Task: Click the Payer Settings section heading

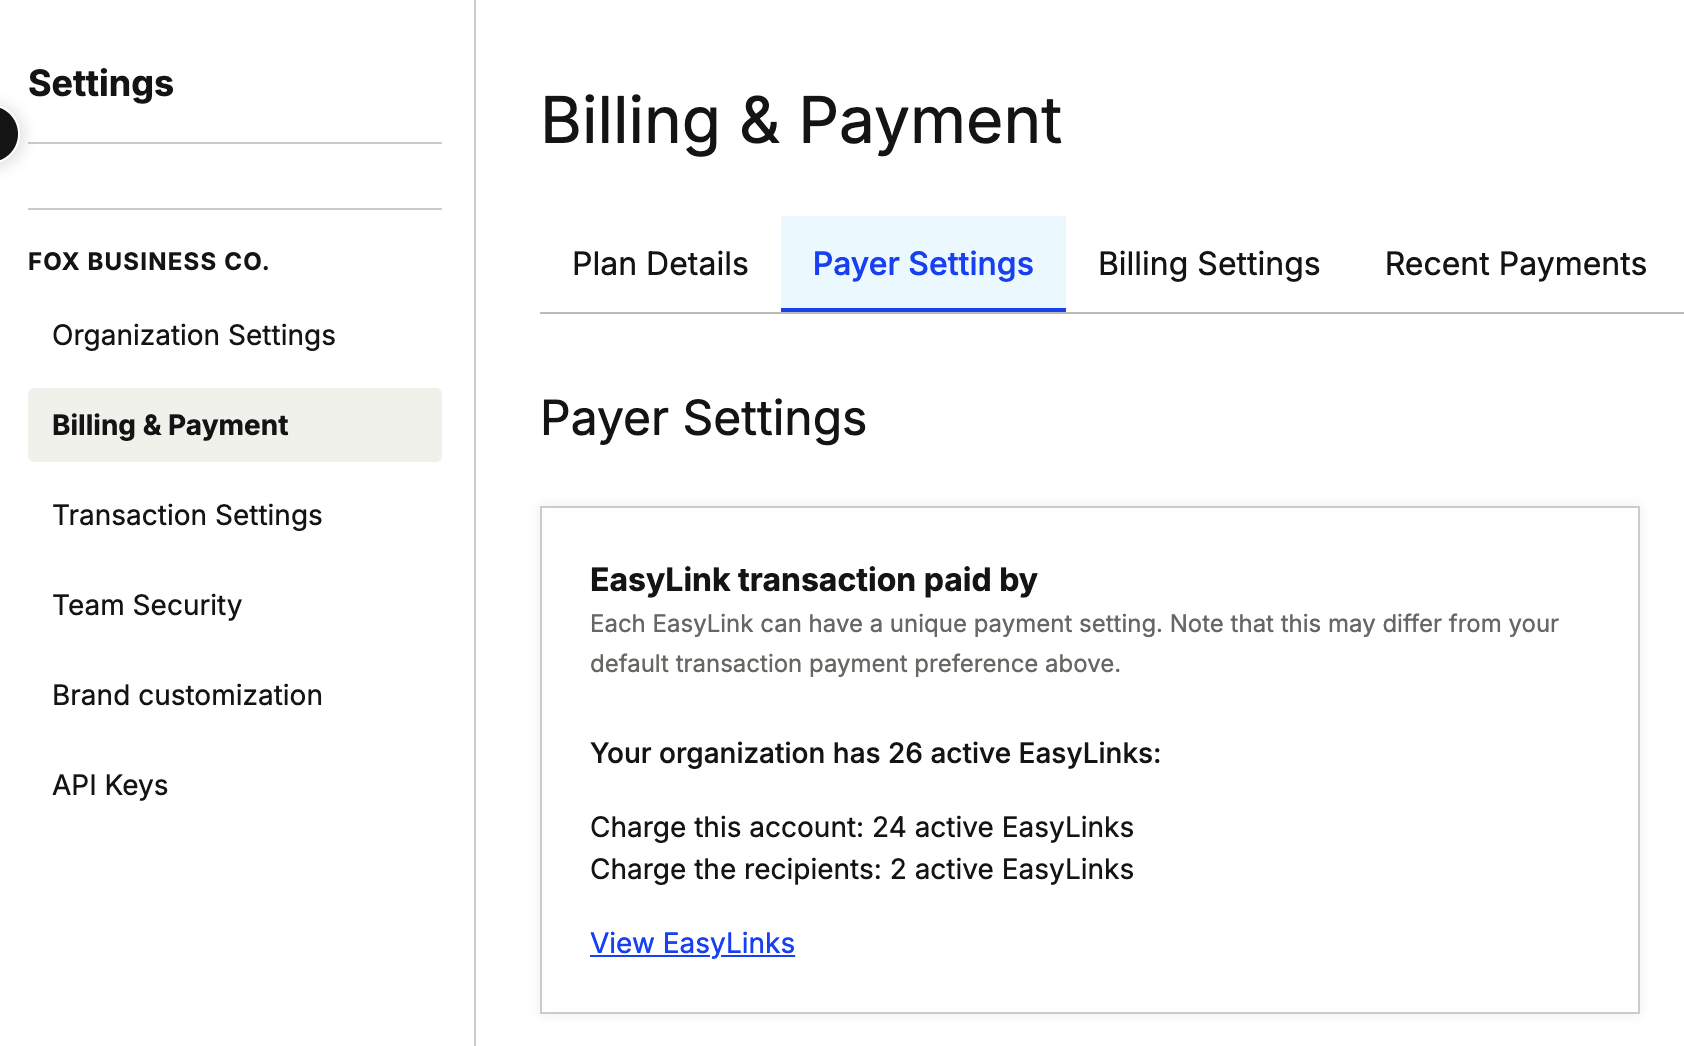Action: pyautogui.click(x=703, y=418)
